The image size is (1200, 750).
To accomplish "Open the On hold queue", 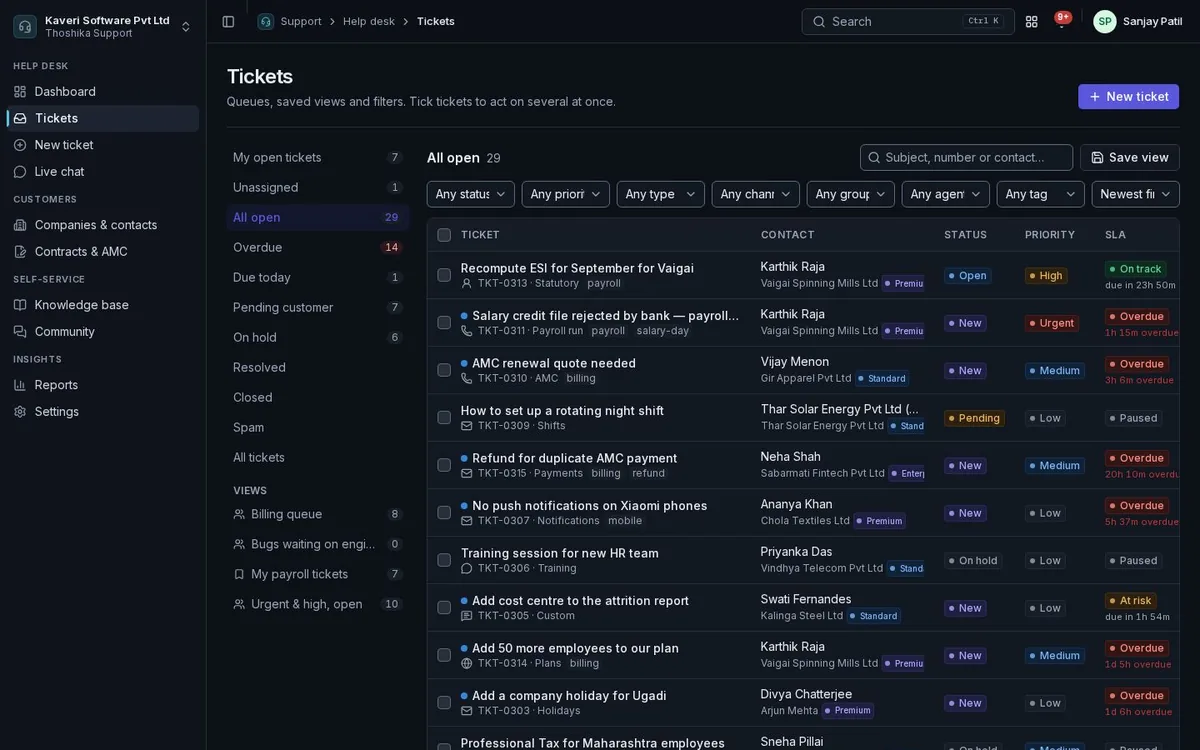I will (x=318, y=337).
